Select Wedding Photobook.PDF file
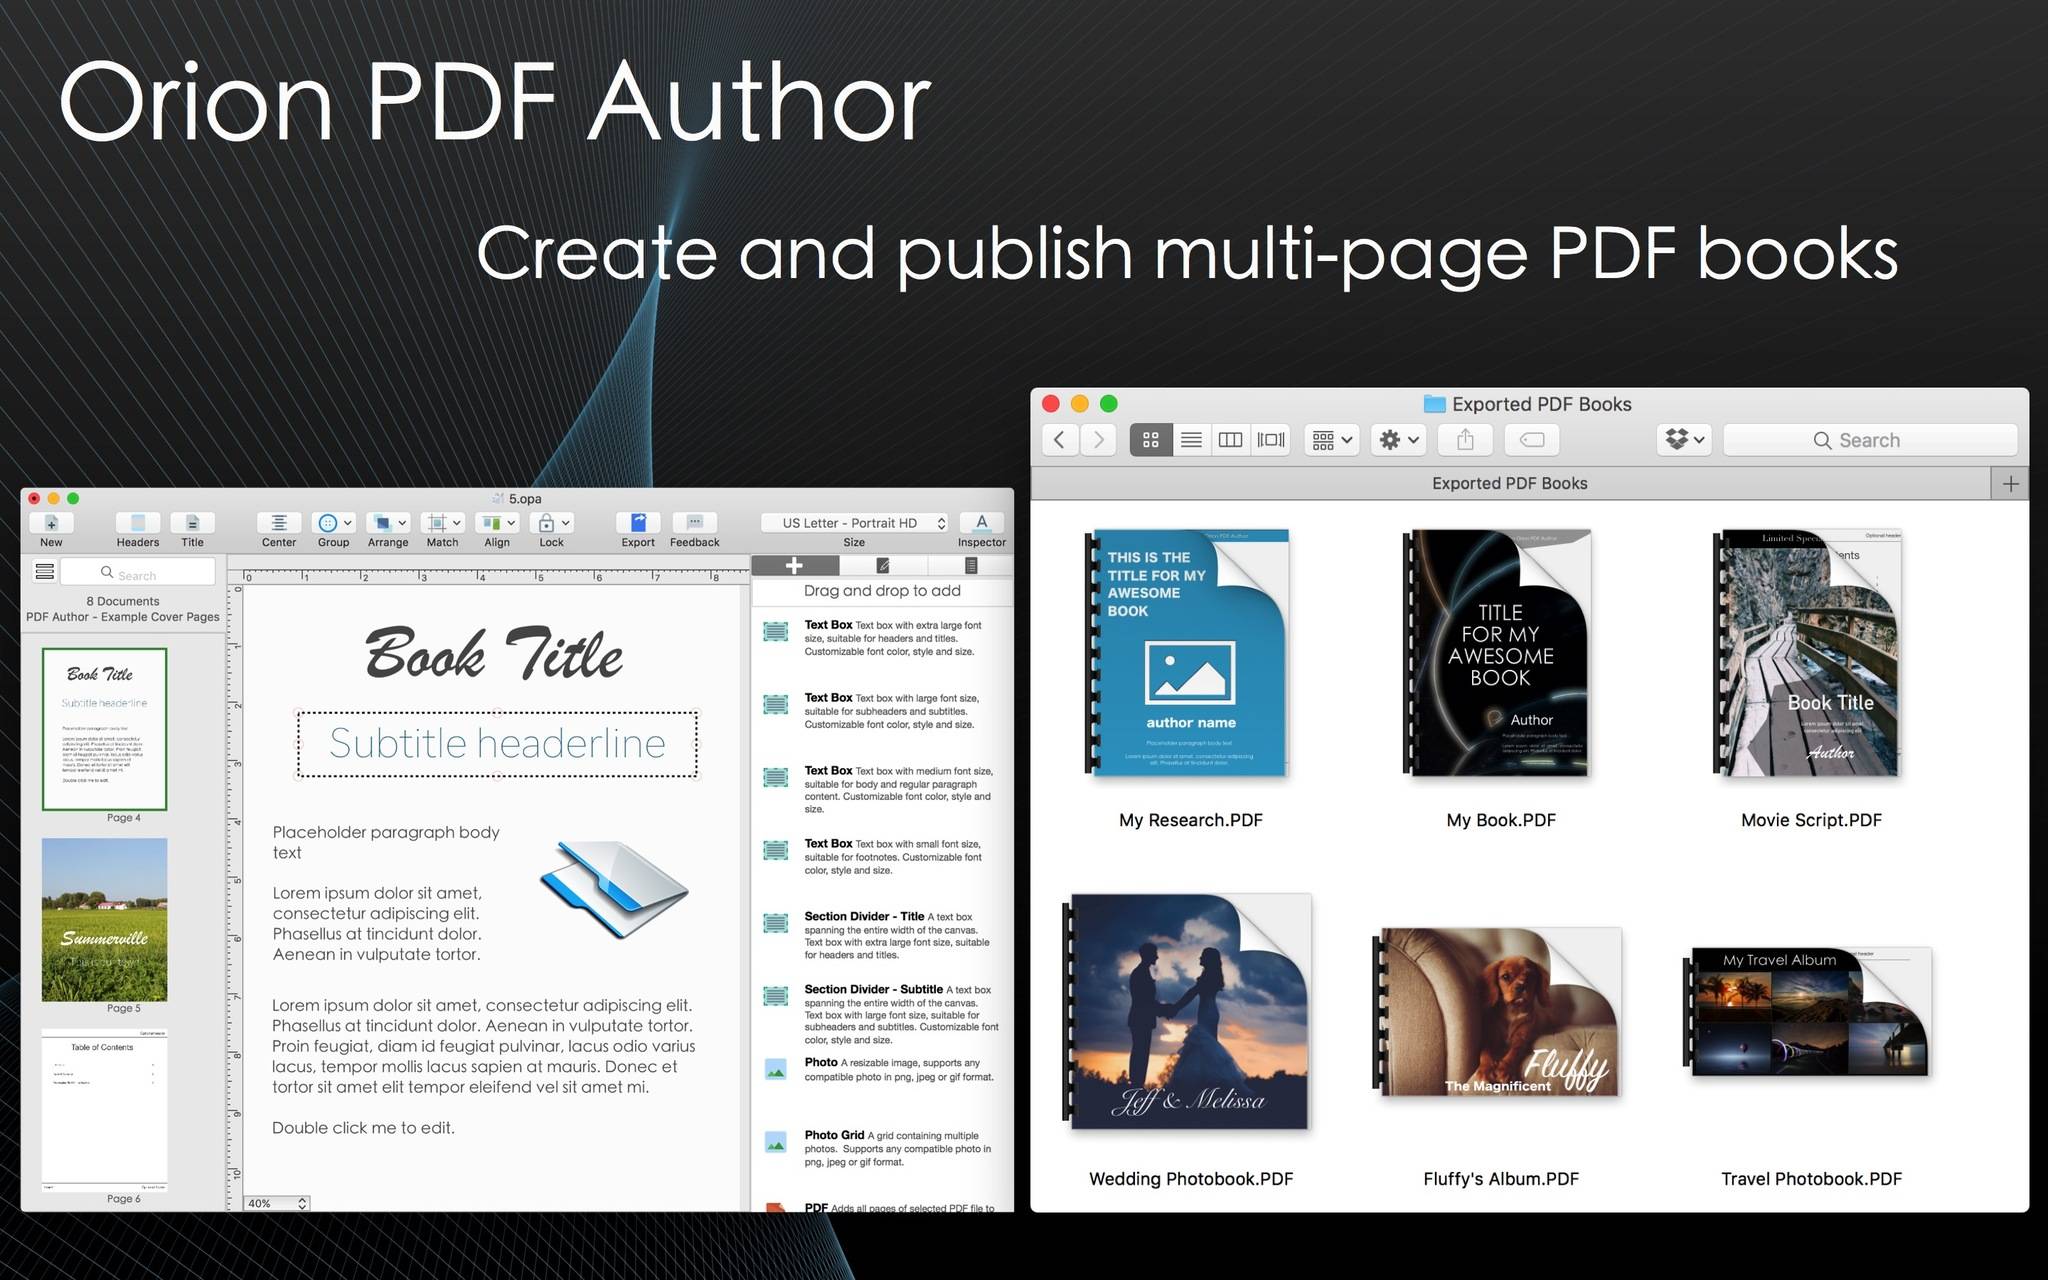 pos(1188,1012)
